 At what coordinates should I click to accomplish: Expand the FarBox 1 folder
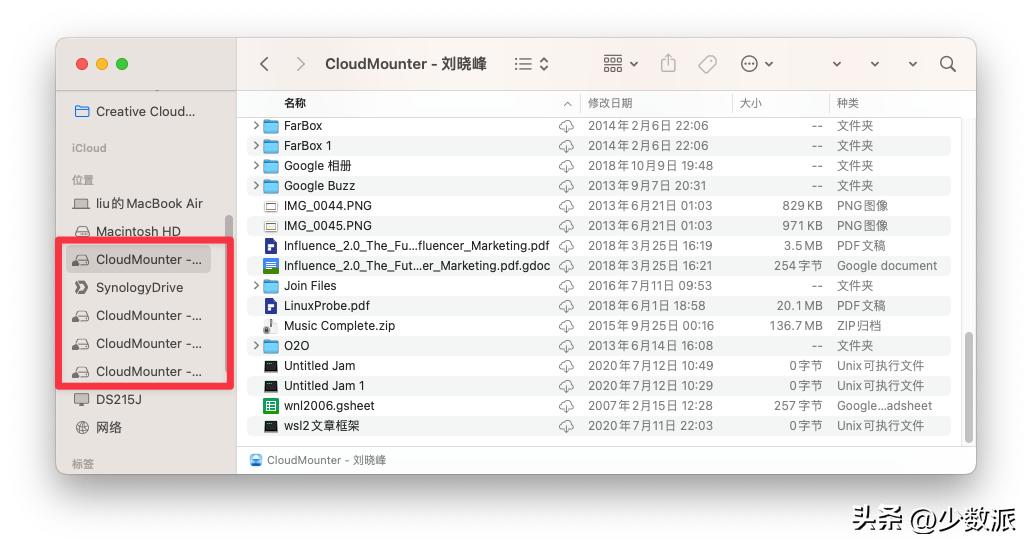click(256, 145)
